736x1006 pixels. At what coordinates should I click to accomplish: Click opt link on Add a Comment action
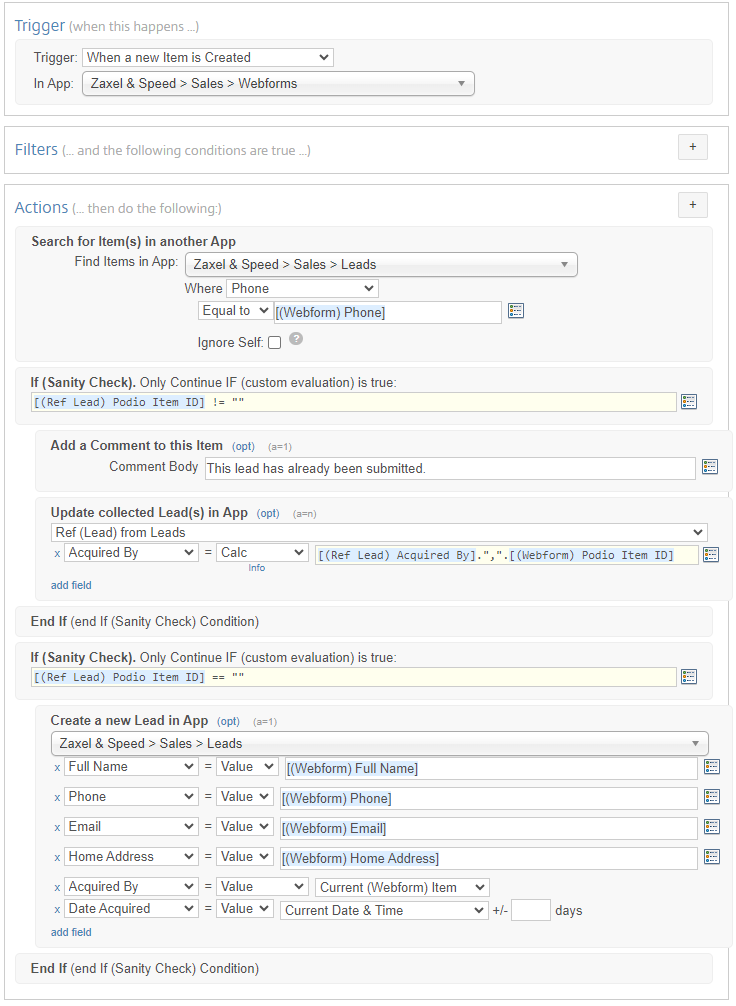click(x=243, y=447)
